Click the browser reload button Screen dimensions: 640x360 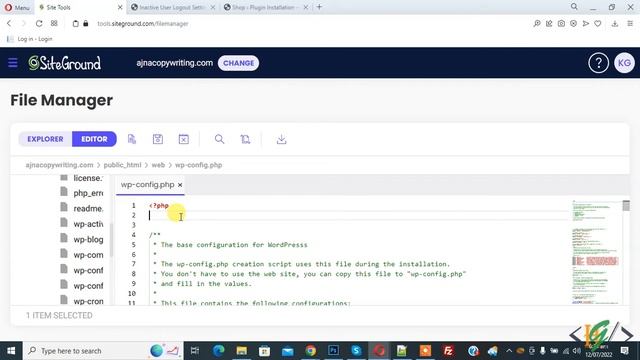coord(39,24)
